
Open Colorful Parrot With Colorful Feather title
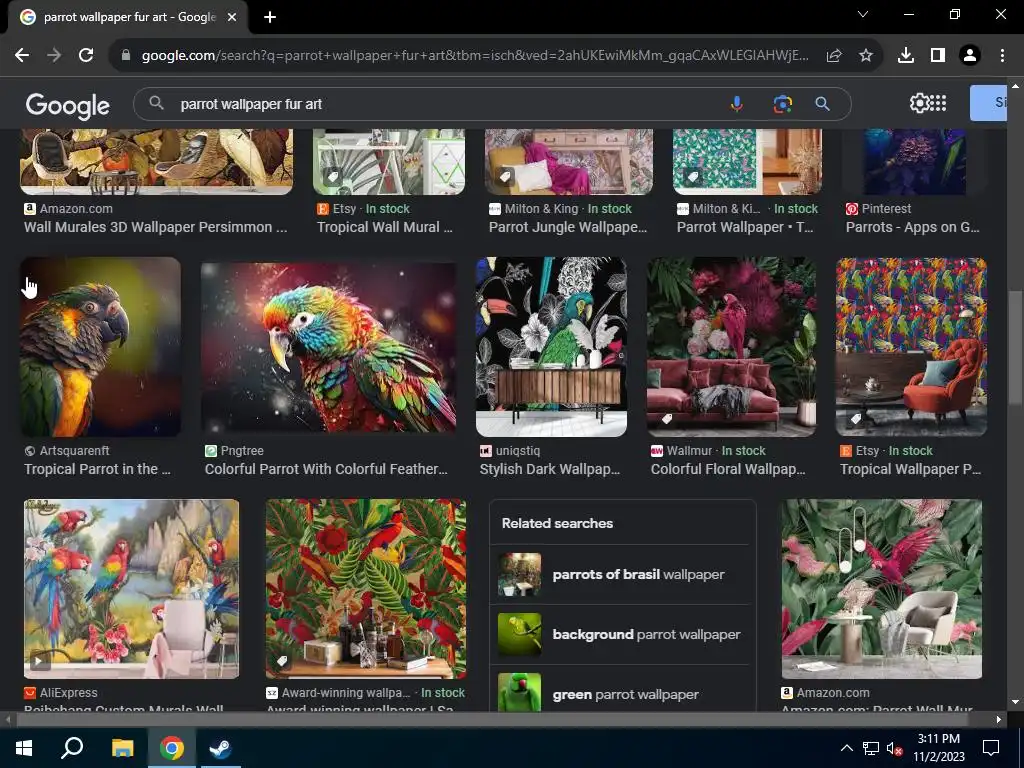[x=327, y=469]
